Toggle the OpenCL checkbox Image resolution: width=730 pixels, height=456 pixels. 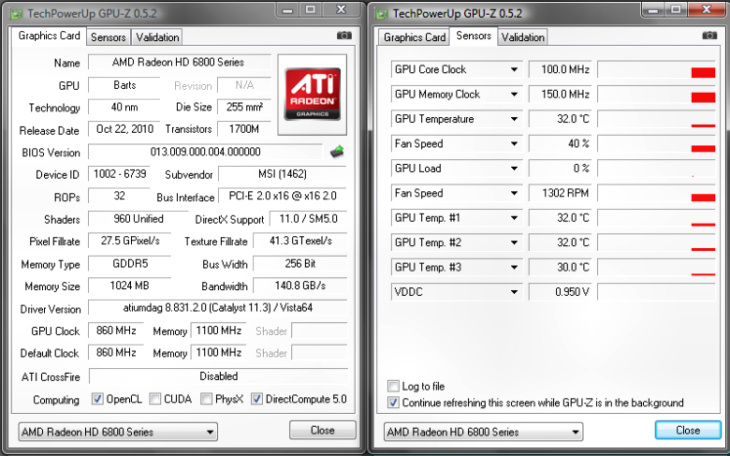point(97,399)
